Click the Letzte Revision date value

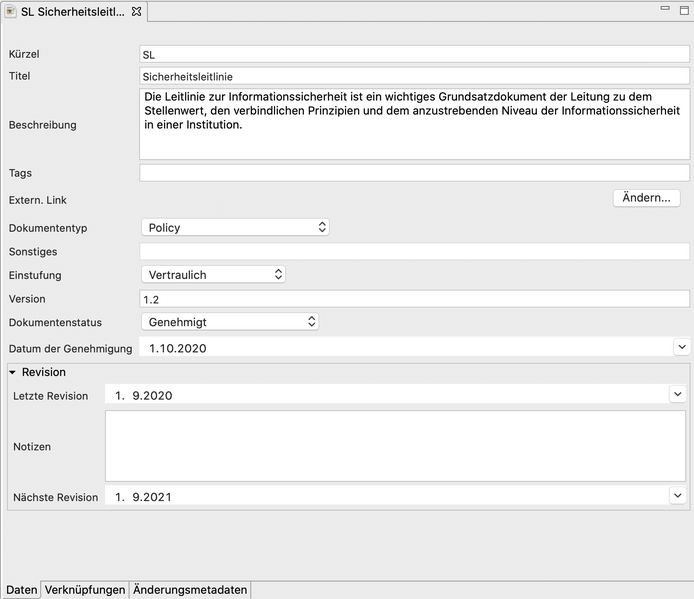[143, 395]
